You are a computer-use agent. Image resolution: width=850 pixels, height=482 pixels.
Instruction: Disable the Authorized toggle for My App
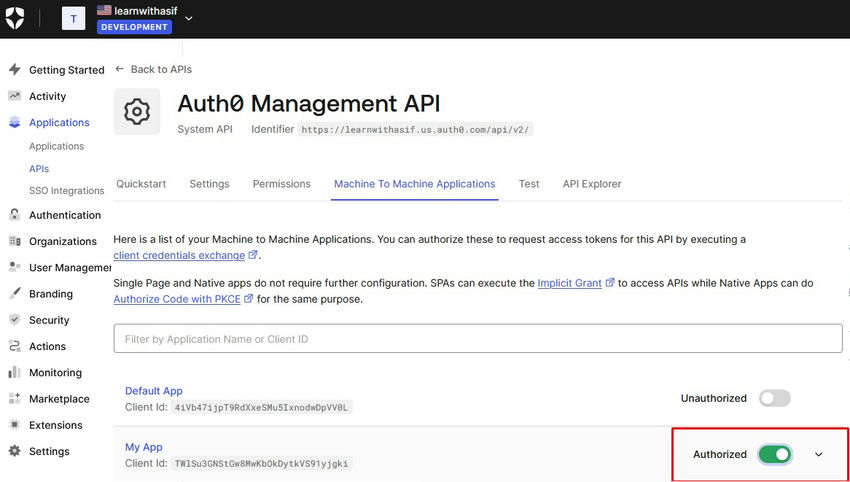tap(775, 454)
